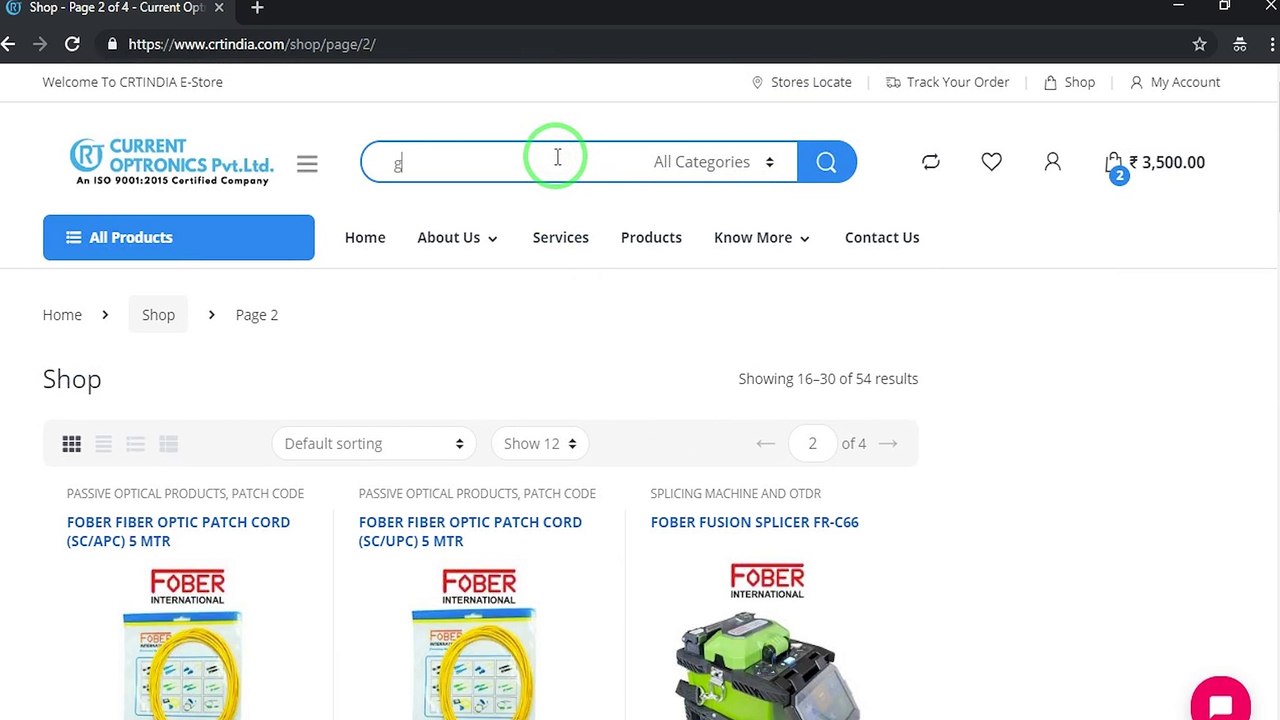The image size is (1280, 720).
Task: Click the 'Welcome To CRTINDIA E-Store' text
Action: (133, 82)
